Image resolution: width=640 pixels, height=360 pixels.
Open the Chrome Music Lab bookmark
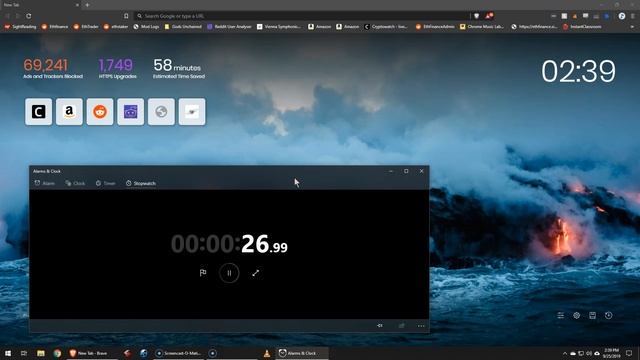click(x=482, y=27)
